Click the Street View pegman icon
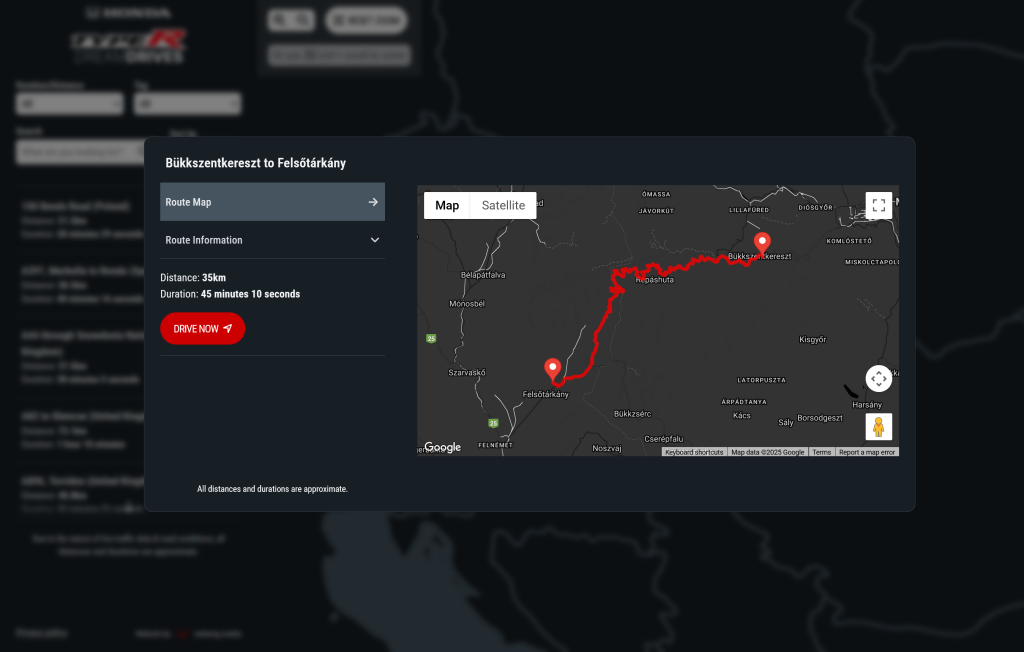 point(878,427)
